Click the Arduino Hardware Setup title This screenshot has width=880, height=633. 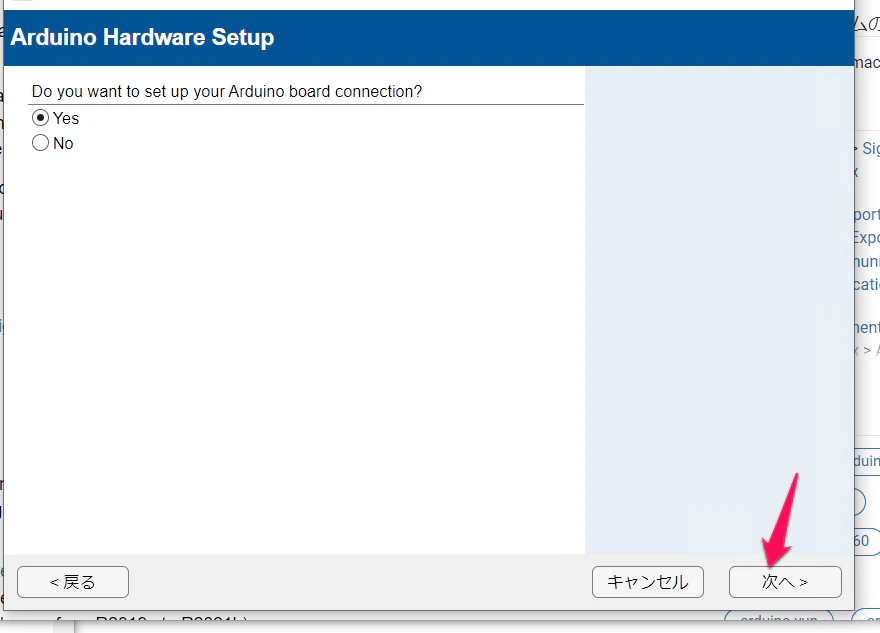click(142, 37)
